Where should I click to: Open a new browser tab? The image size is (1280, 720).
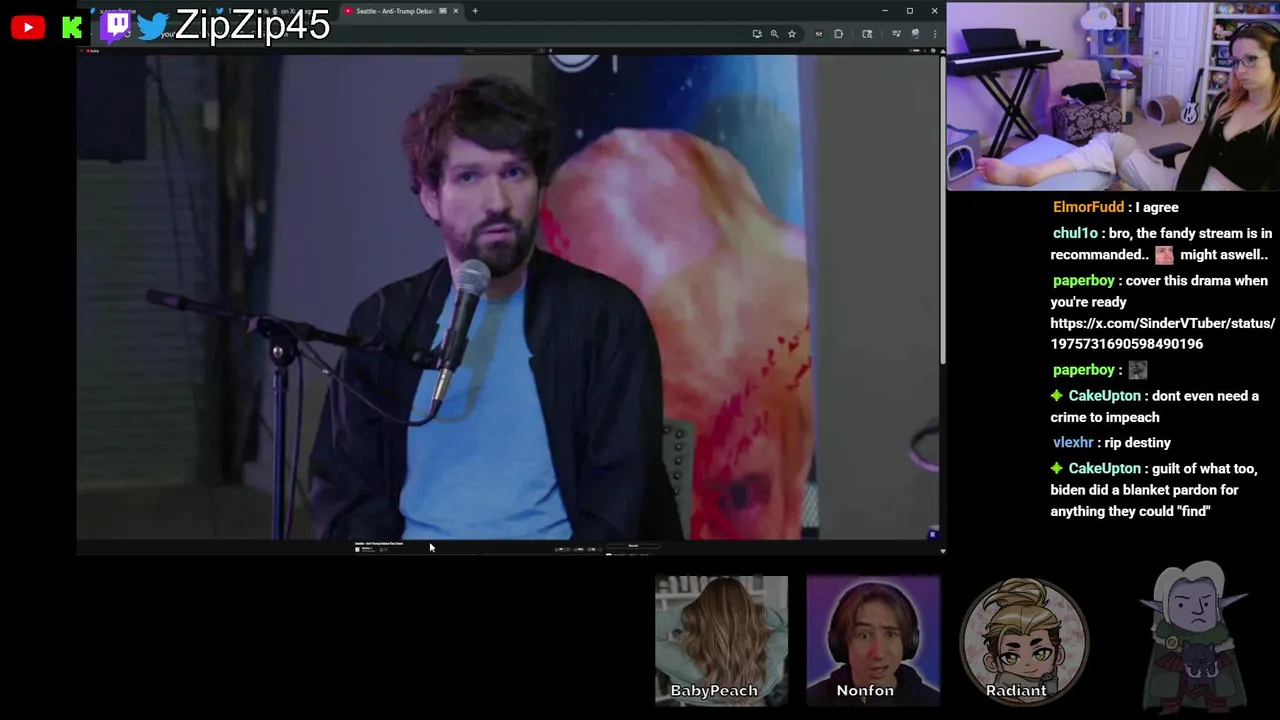pos(475,11)
